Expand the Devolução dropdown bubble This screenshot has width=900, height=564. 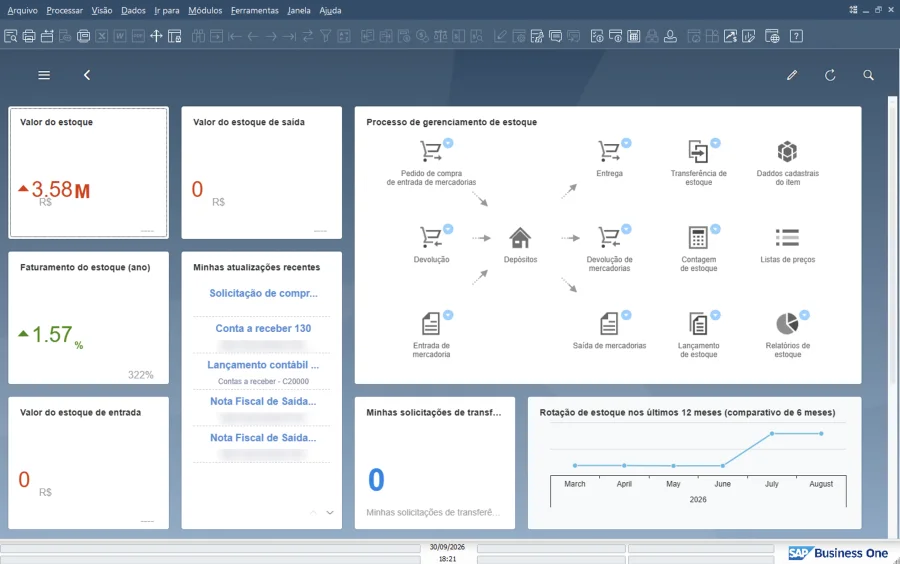(x=448, y=229)
